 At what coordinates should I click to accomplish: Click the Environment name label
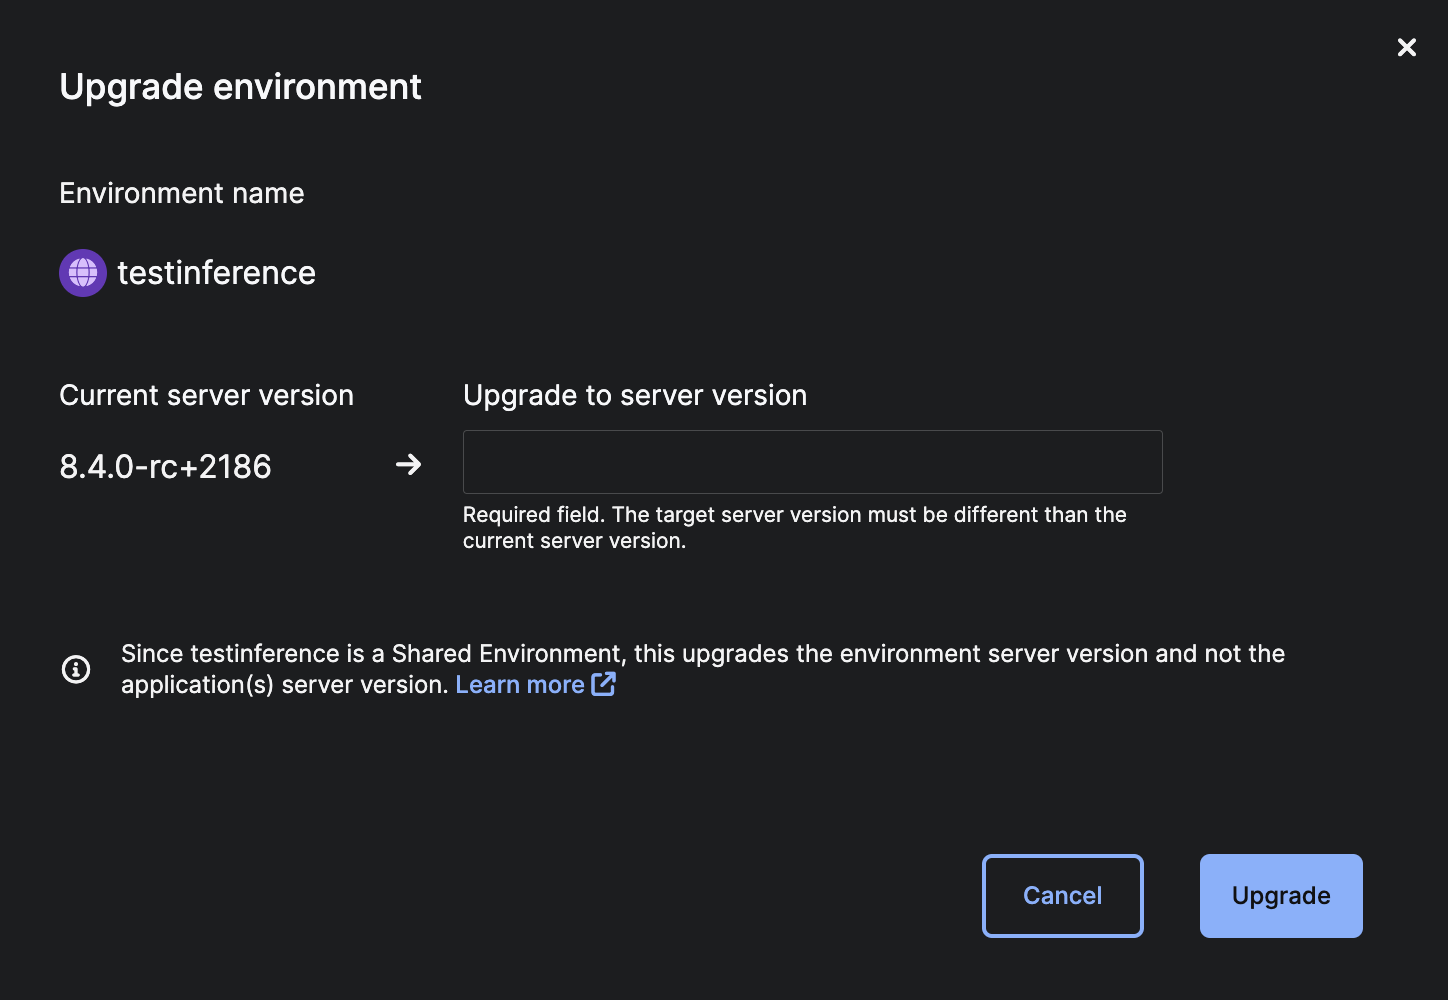tap(181, 193)
